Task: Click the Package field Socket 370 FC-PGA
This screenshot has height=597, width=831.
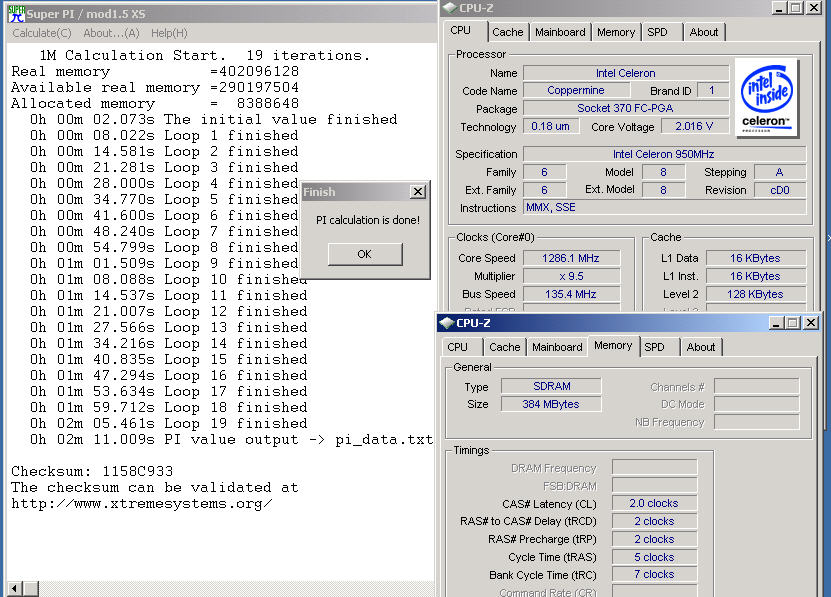Action: [x=626, y=108]
